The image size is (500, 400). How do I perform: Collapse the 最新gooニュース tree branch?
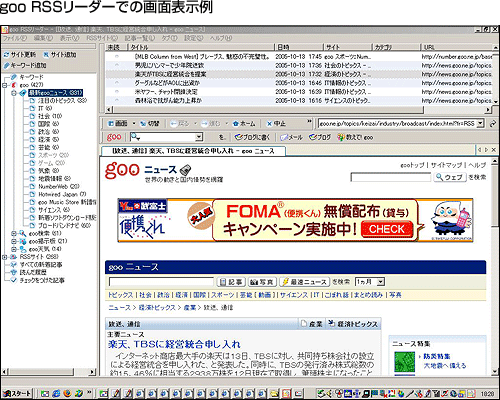click(x=13, y=93)
